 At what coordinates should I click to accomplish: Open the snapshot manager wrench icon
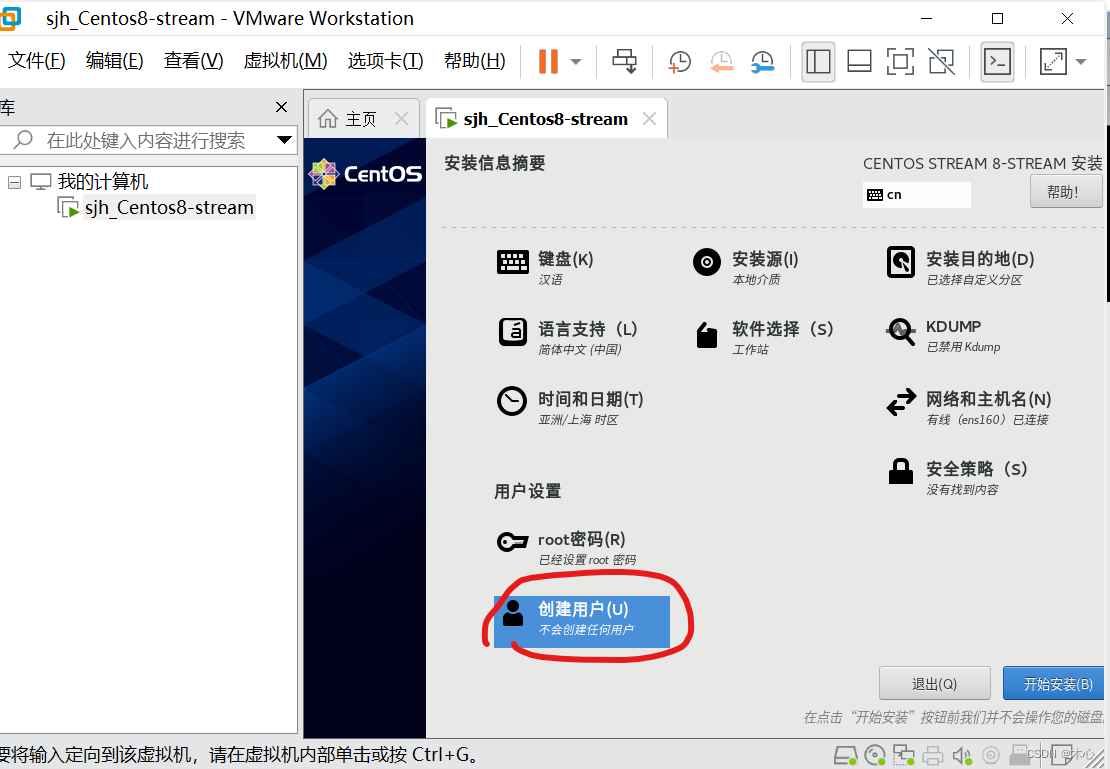pos(762,62)
